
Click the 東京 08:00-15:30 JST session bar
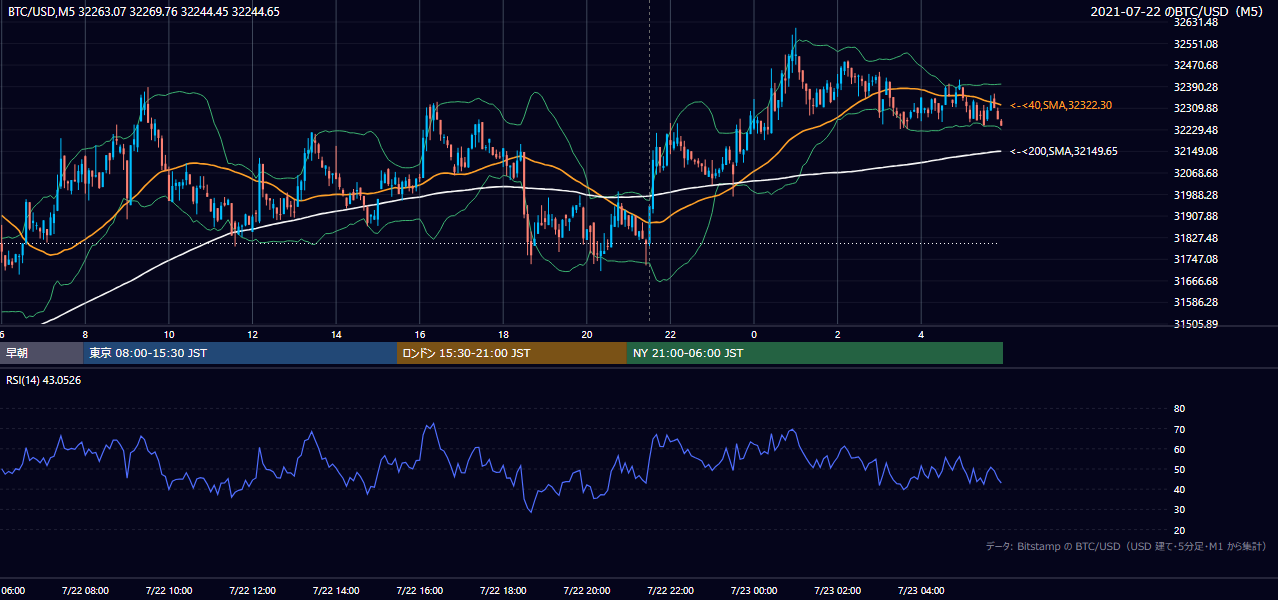click(x=240, y=353)
